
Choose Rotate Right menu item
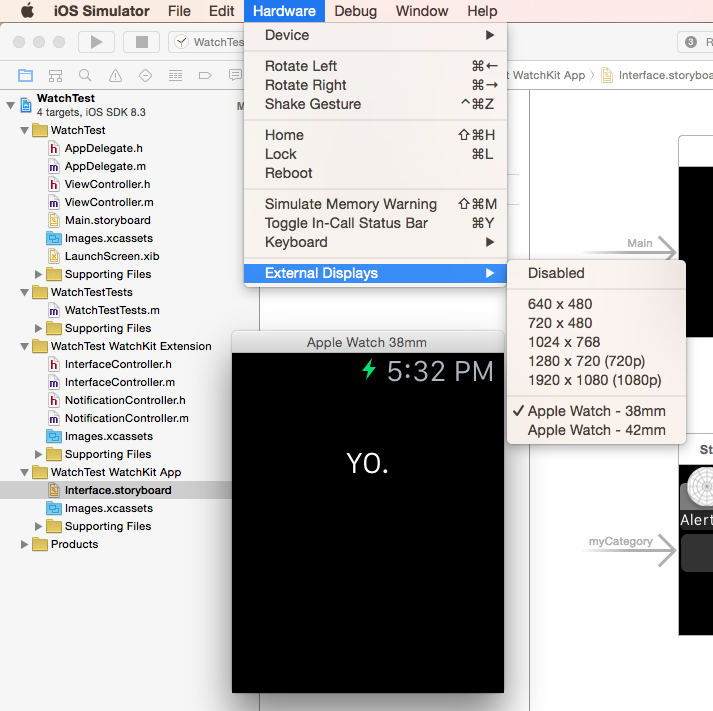(x=376, y=85)
